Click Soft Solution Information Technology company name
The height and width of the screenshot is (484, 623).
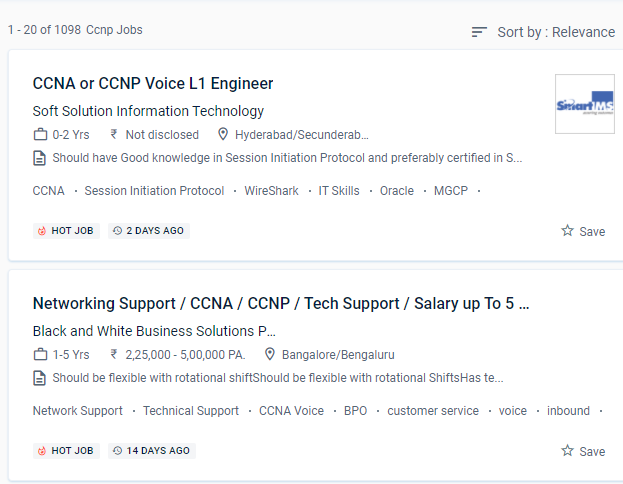(x=148, y=111)
